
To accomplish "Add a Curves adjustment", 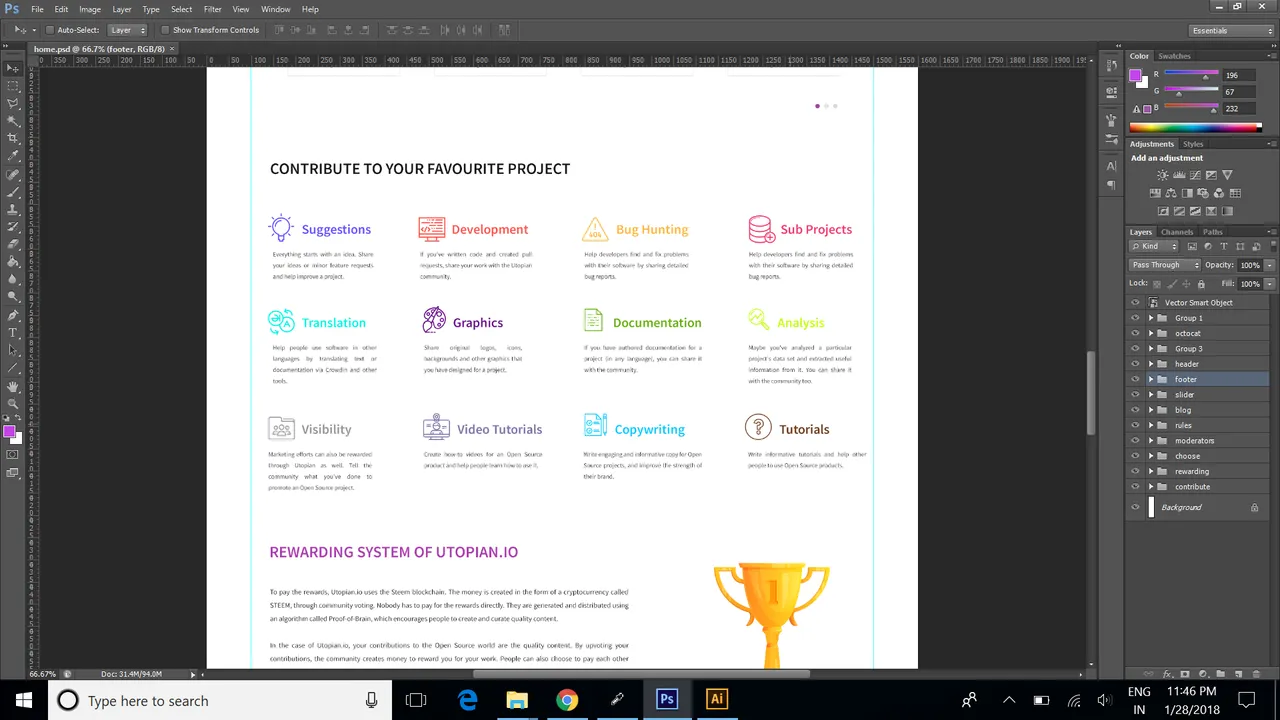I will [x=1195, y=175].
